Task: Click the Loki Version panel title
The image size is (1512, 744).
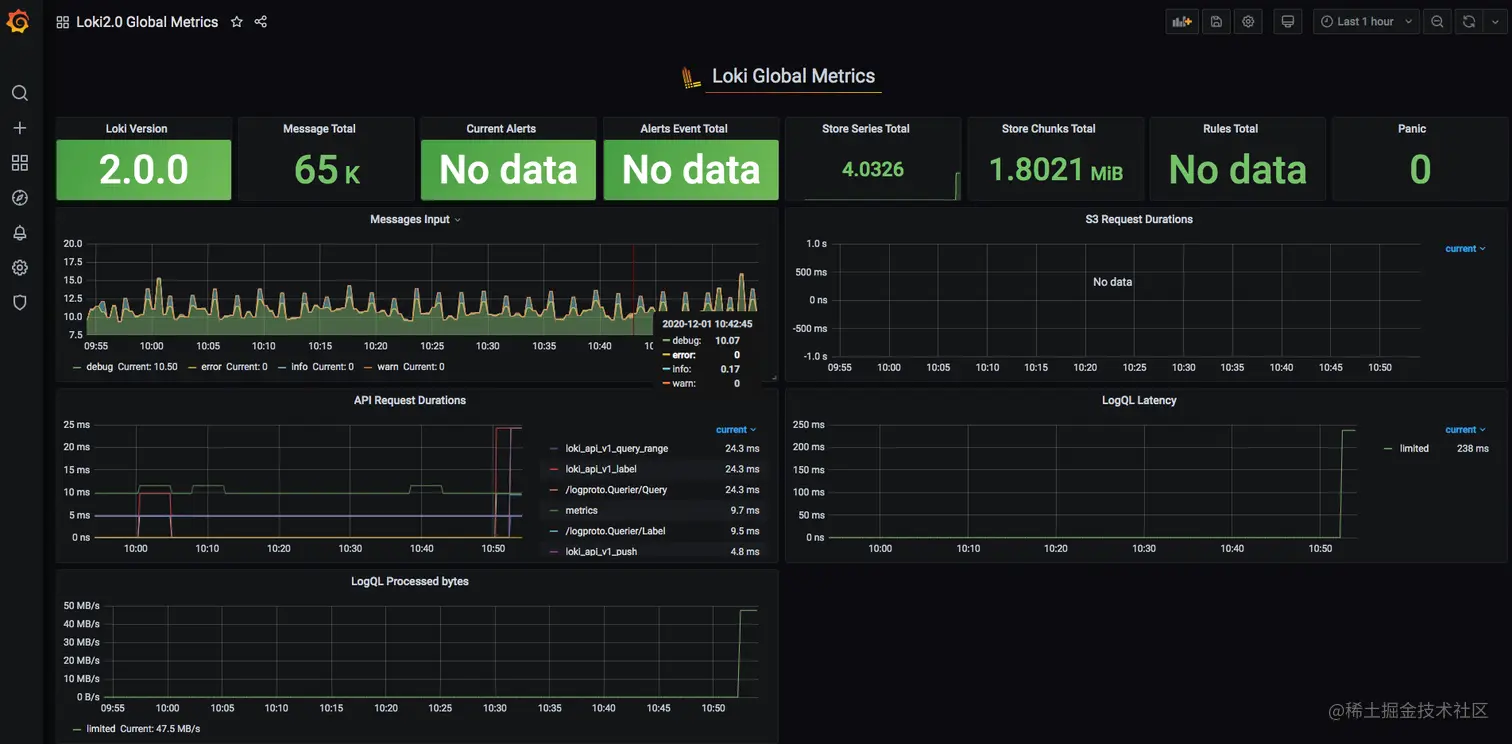Action: pos(137,129)
